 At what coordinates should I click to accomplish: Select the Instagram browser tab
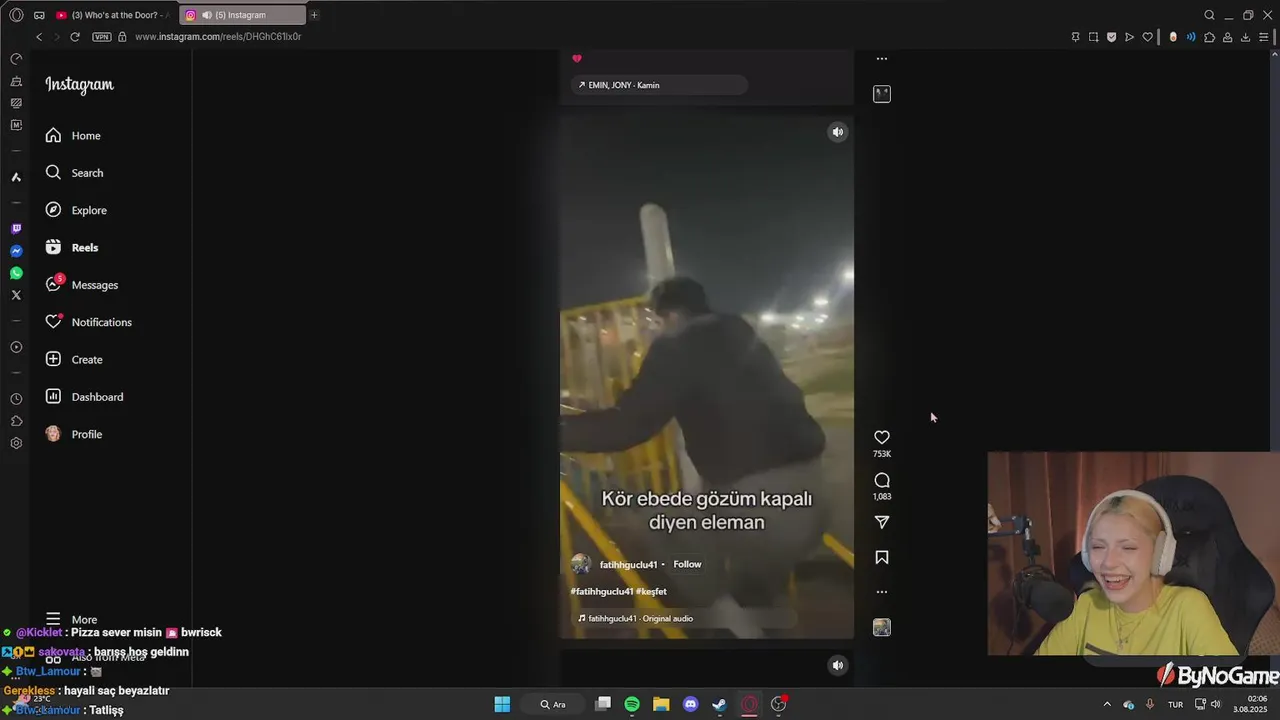pyautogui.click(x=243, y=15)
